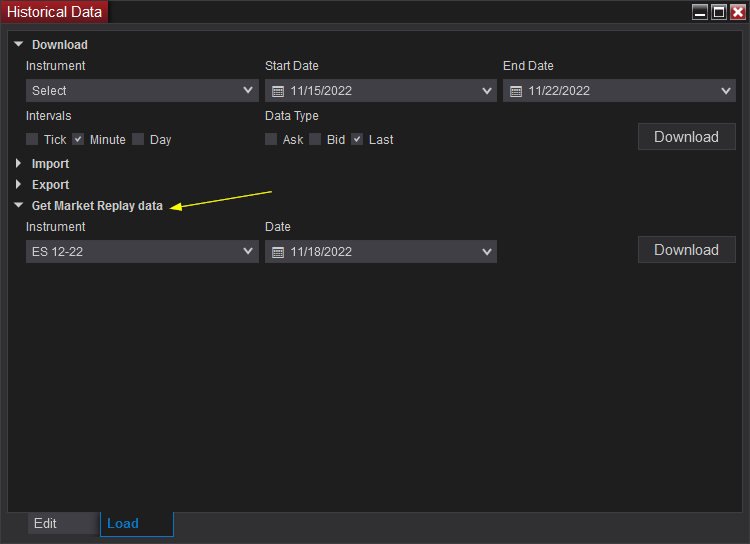The height and width of the screenshot is (544, 750).
Task: Click Download button for Market Replay data
Action: pos(686,250)
